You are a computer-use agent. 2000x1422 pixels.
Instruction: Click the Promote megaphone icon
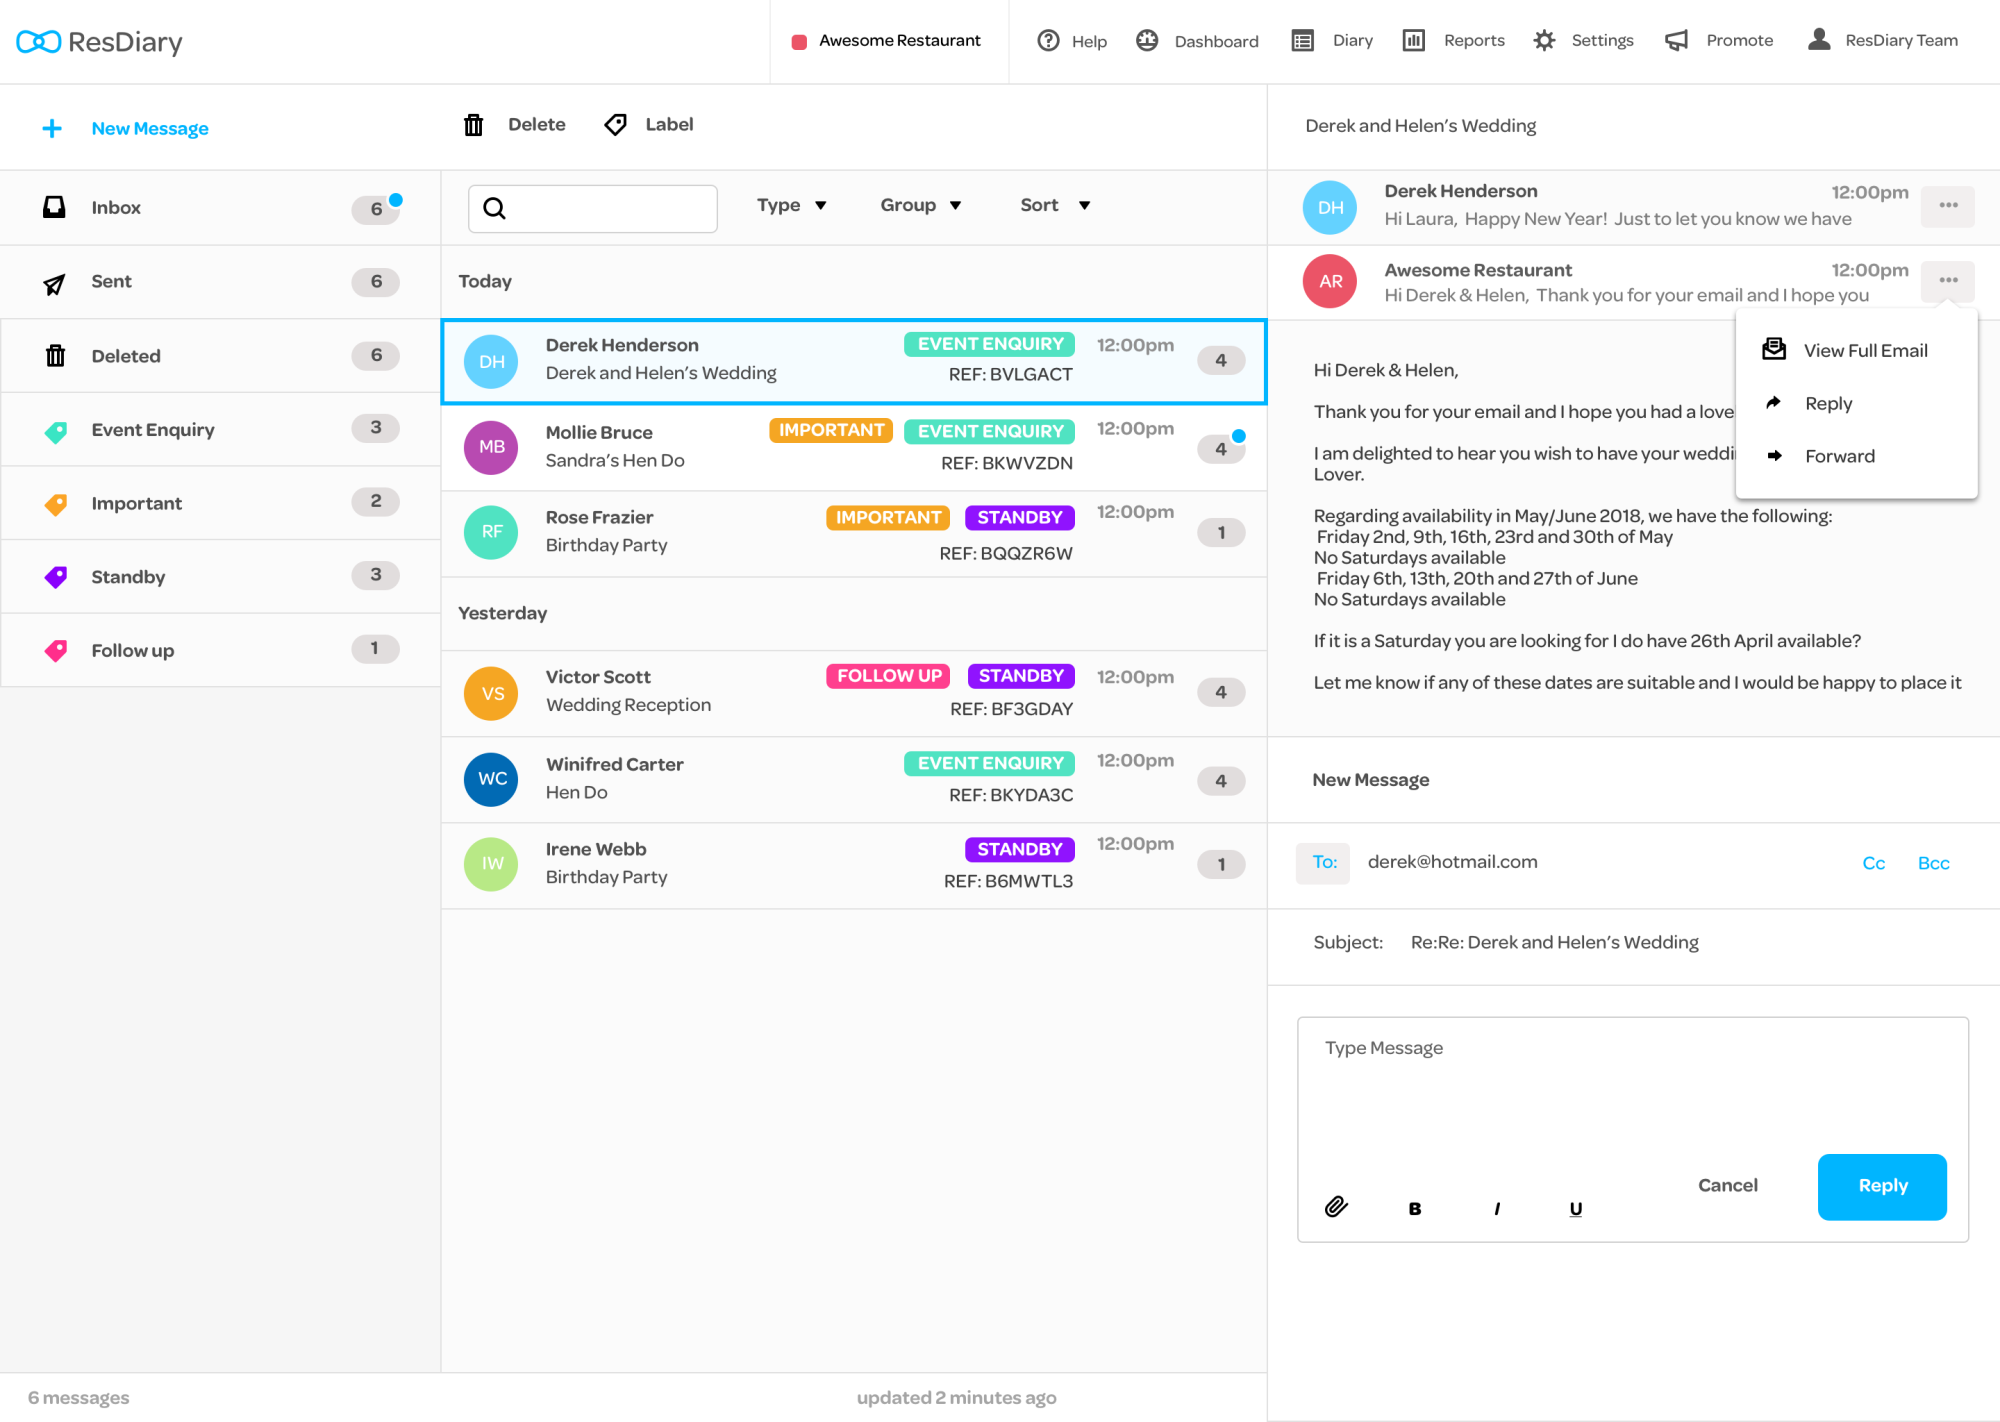click(x=1676, y=41)
